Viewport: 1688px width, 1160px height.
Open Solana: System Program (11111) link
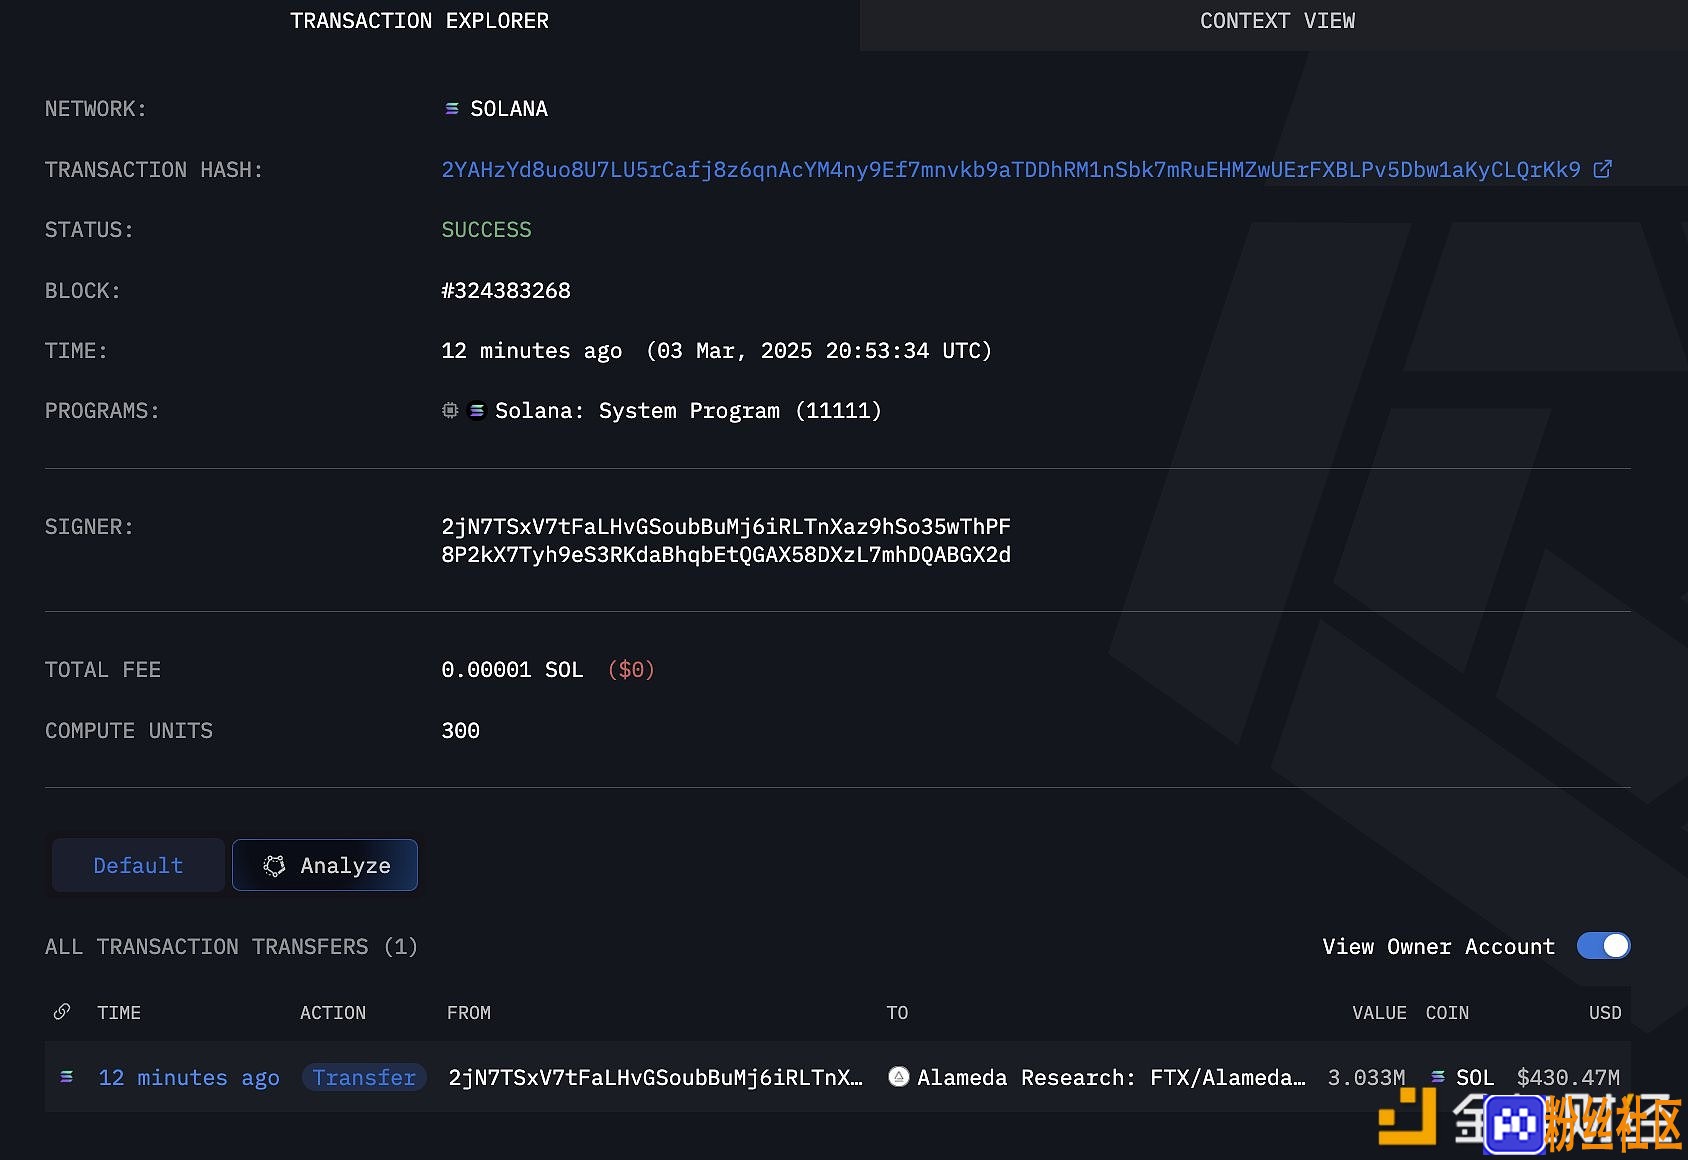coord(688,411)
